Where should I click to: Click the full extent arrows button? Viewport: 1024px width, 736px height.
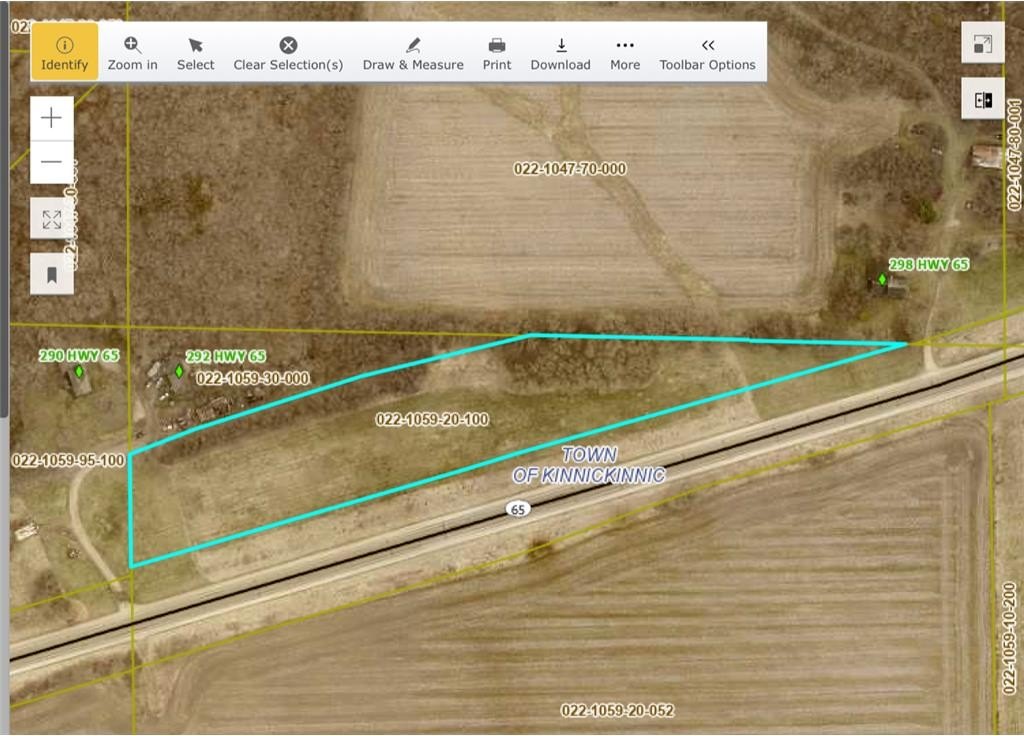[52, 219]
